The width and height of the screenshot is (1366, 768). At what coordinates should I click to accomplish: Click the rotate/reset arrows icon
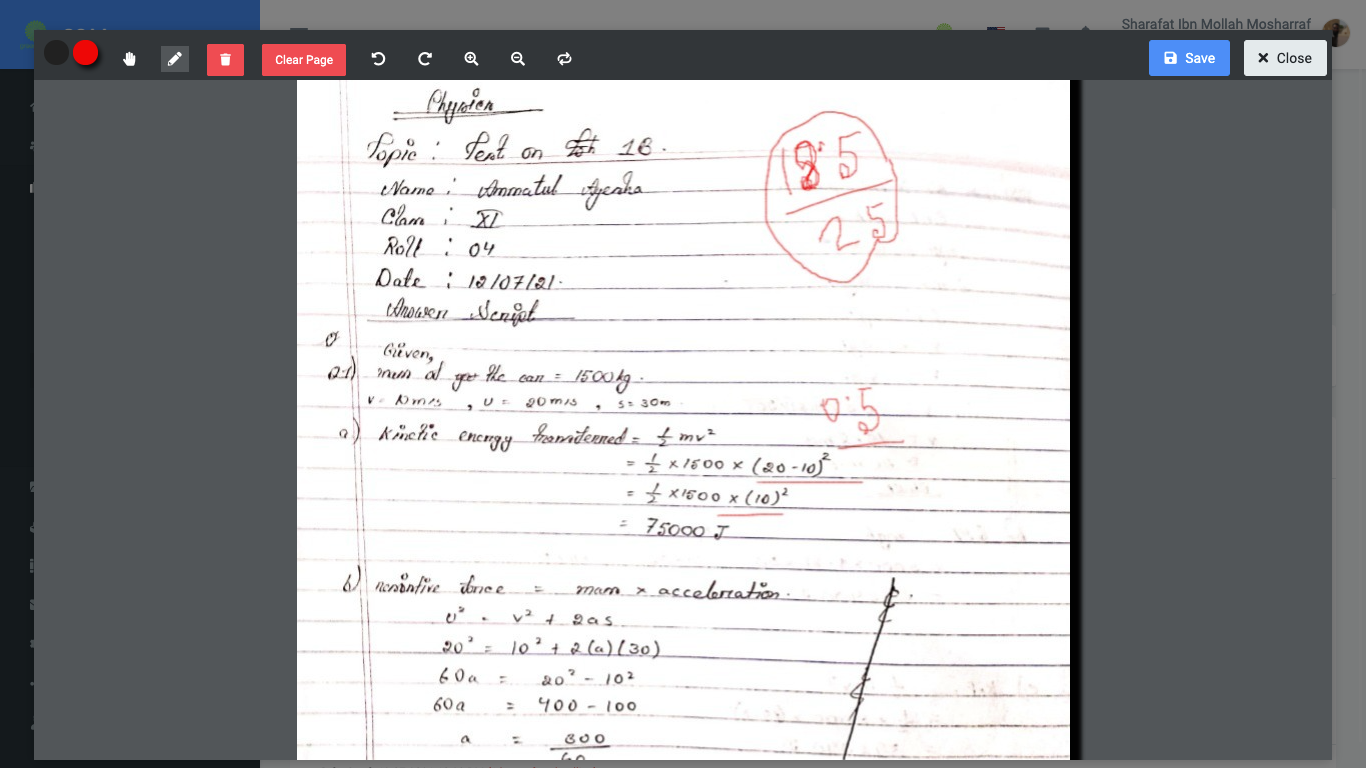[565, 59]
